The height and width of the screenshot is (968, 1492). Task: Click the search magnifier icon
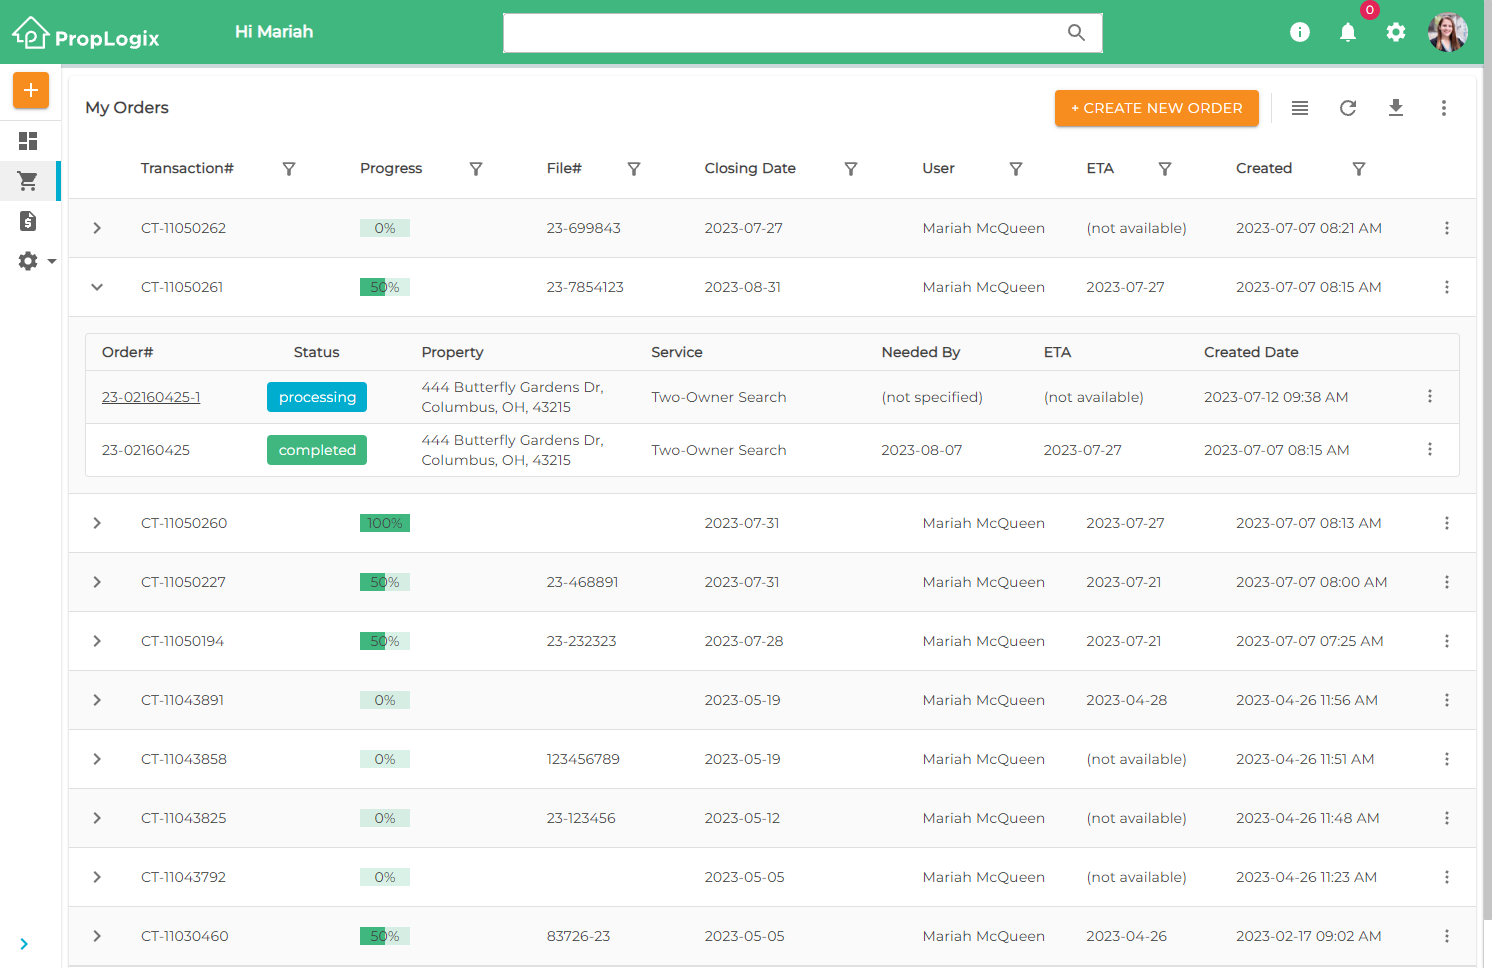[1076, 32]
